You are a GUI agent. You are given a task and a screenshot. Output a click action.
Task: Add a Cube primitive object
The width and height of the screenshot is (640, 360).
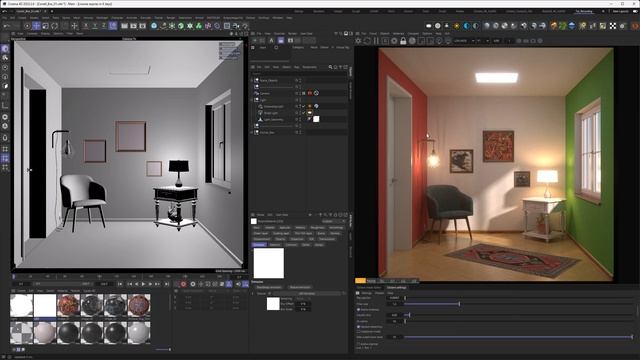click(154, 26)
